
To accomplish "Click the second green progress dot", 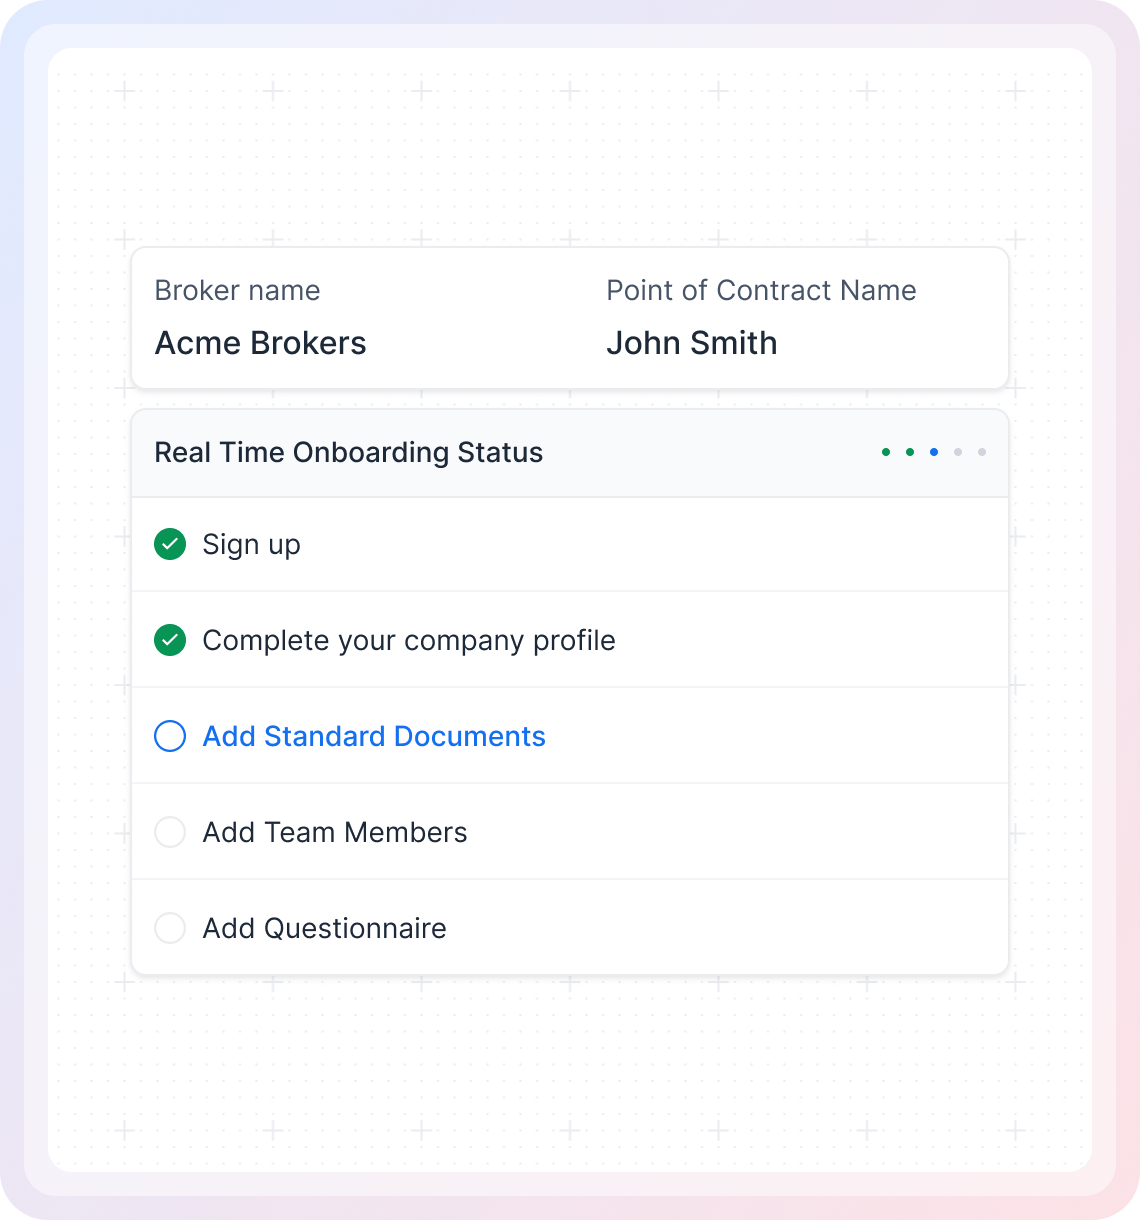I will pos(909,452).
